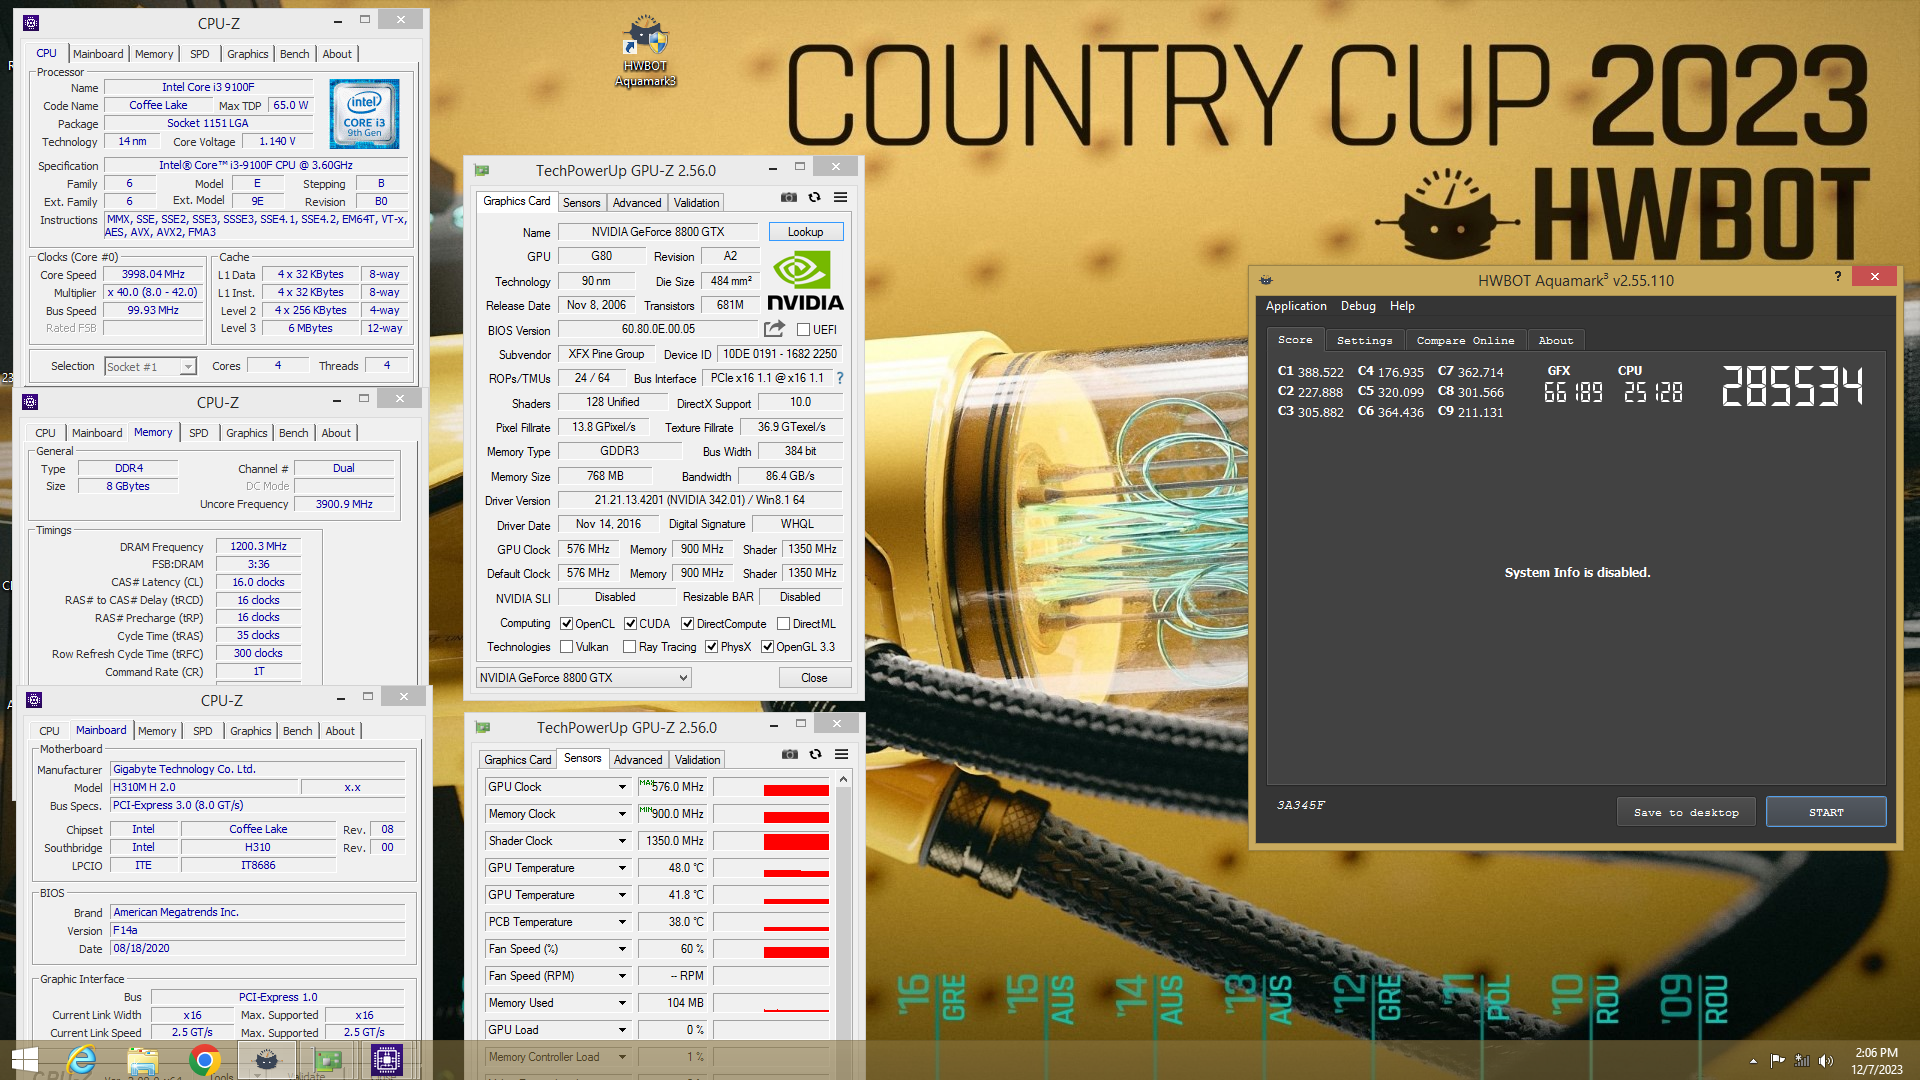This screenshot has width=1920, height=1080.
Task: Toggle the DirectCompute checkbox
Action: pos(688,624)
